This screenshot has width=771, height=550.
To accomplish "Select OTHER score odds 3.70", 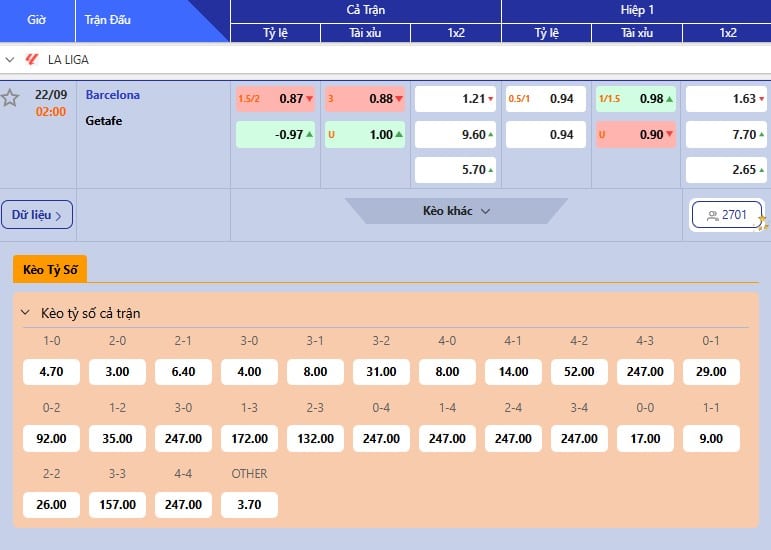I will pyautogui.click(x=249, y=505).
